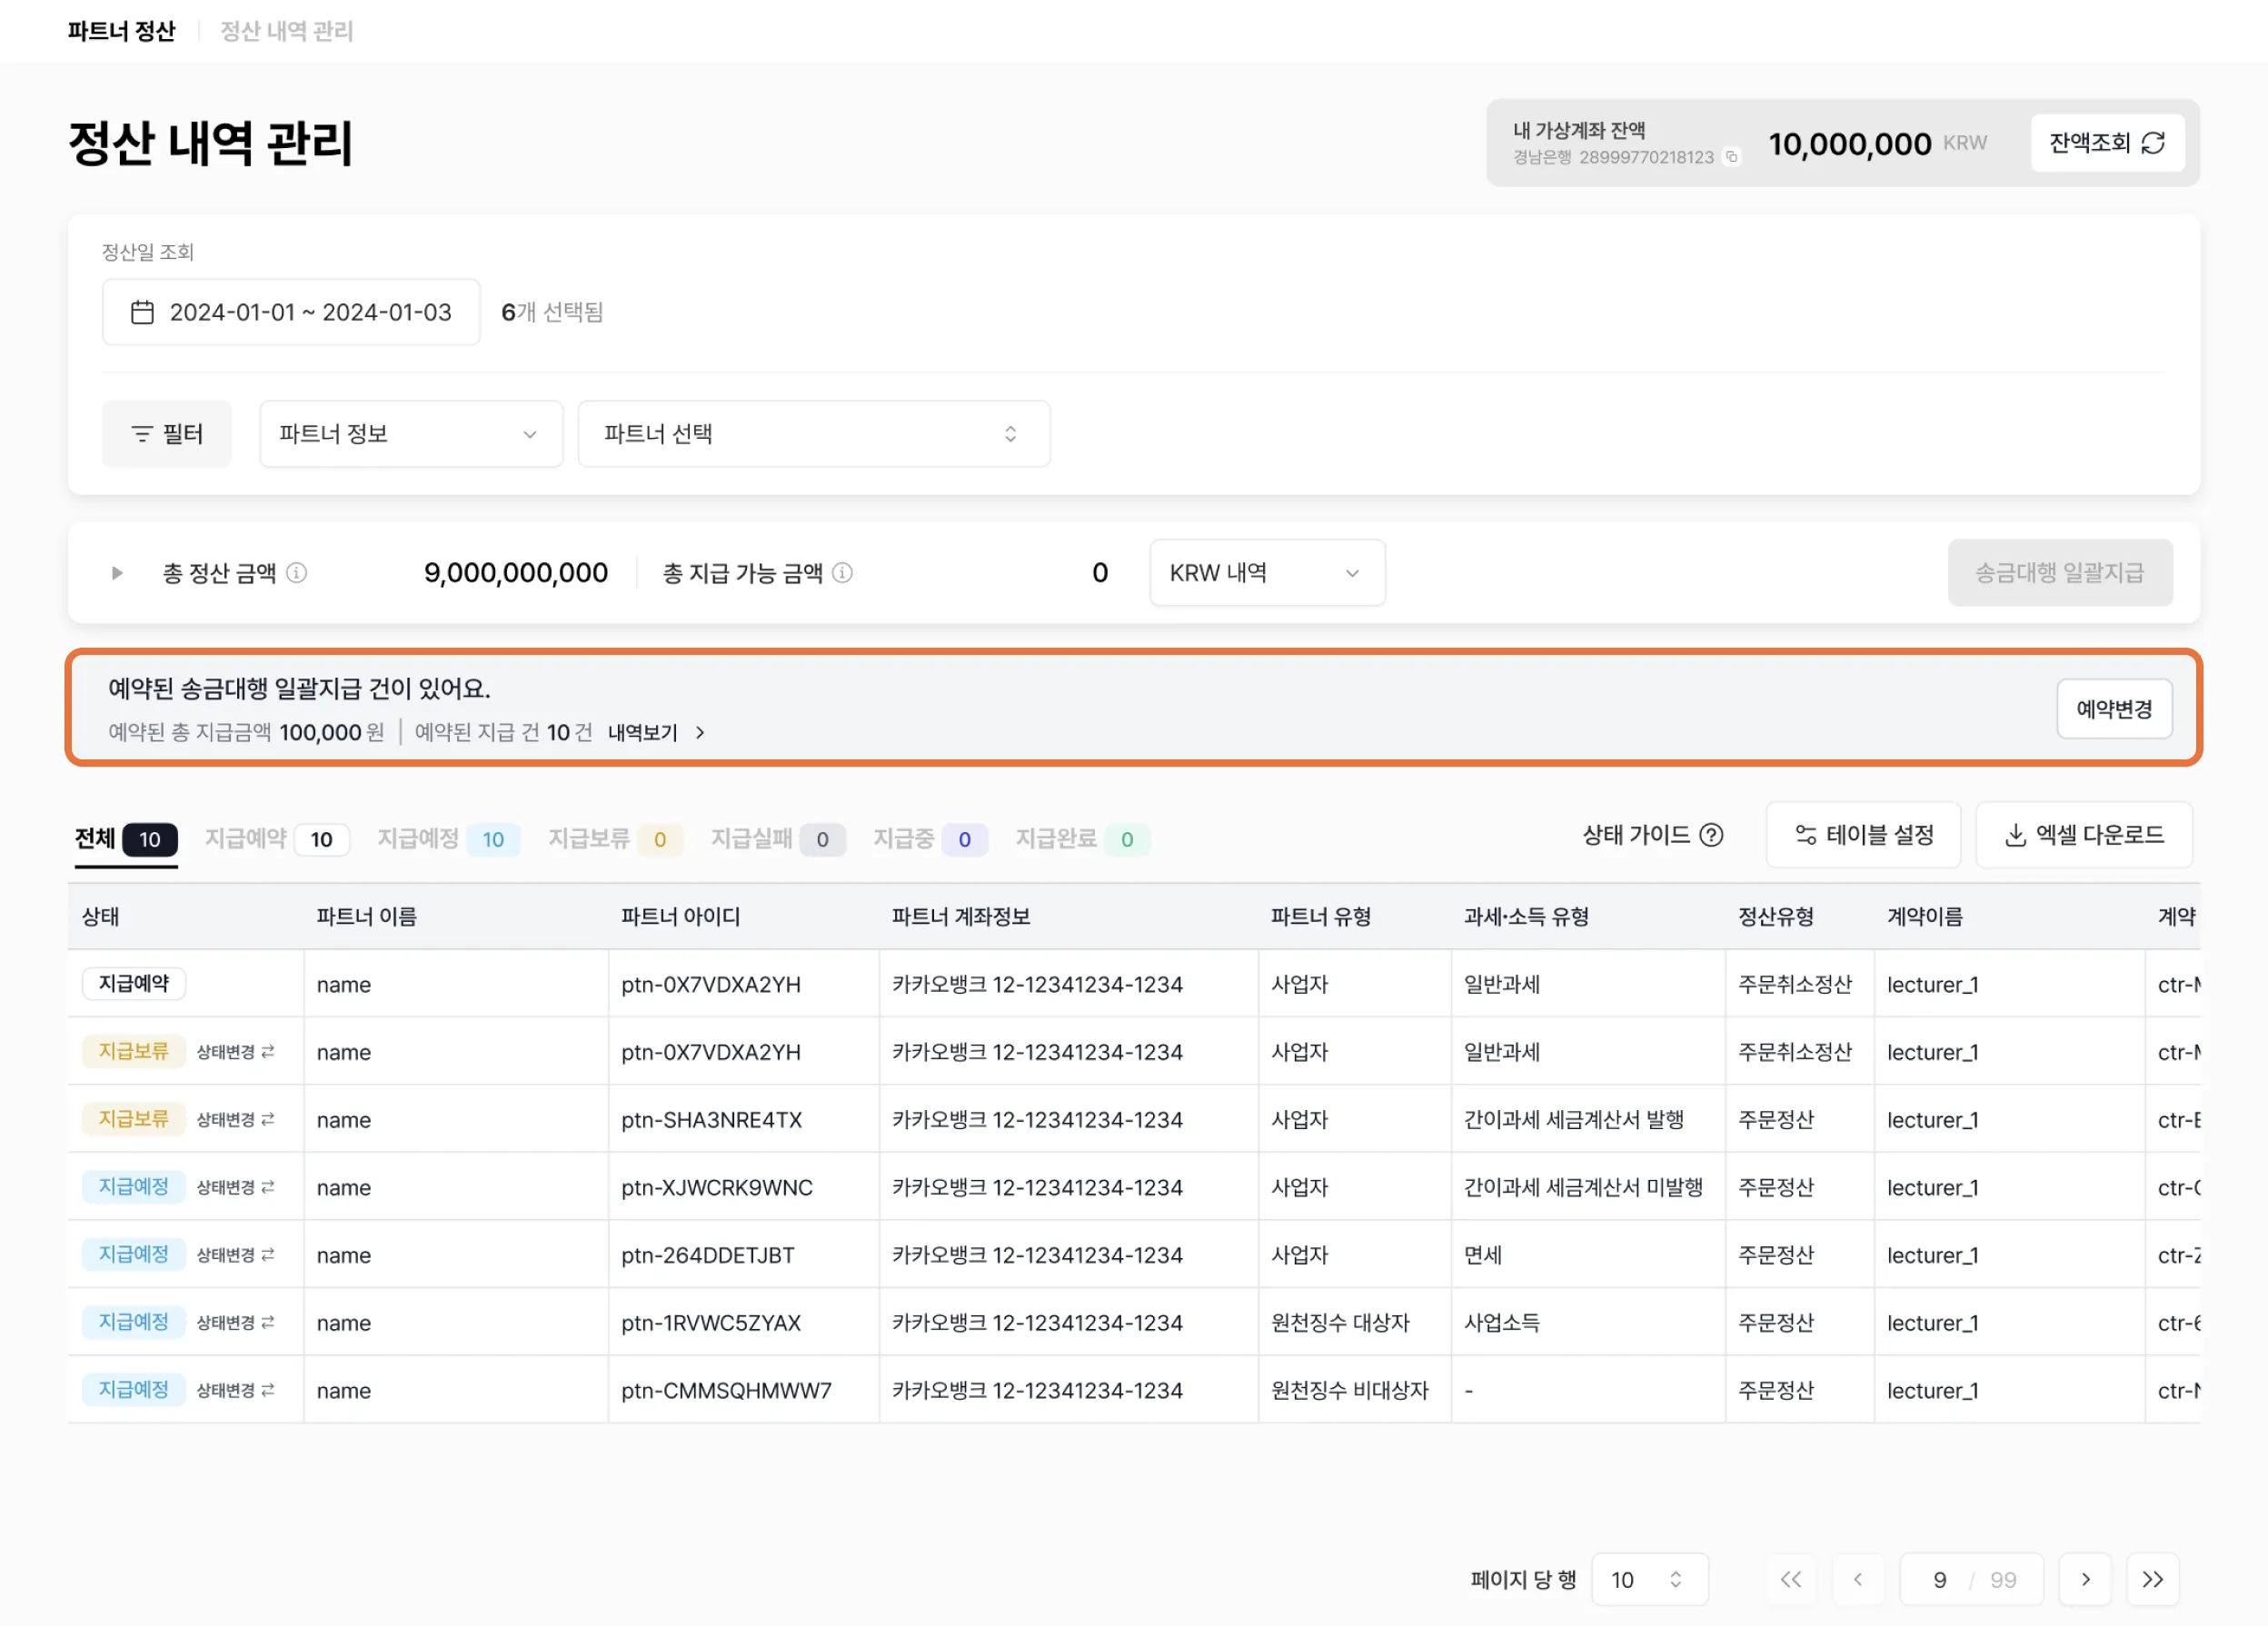This screenshot has width=2268, height=1626.
Task: Go to last page with double-arrow icon
Action: 2152,1579
